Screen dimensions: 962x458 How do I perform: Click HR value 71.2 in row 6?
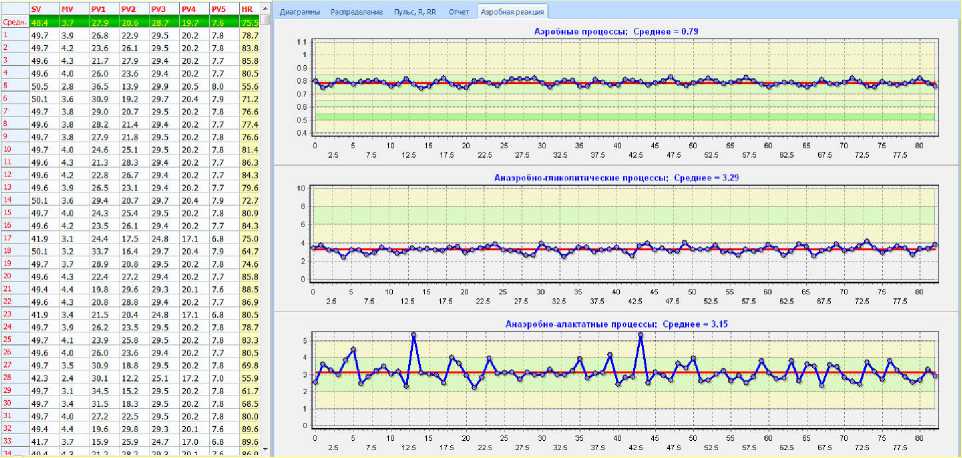coord(249,98)
